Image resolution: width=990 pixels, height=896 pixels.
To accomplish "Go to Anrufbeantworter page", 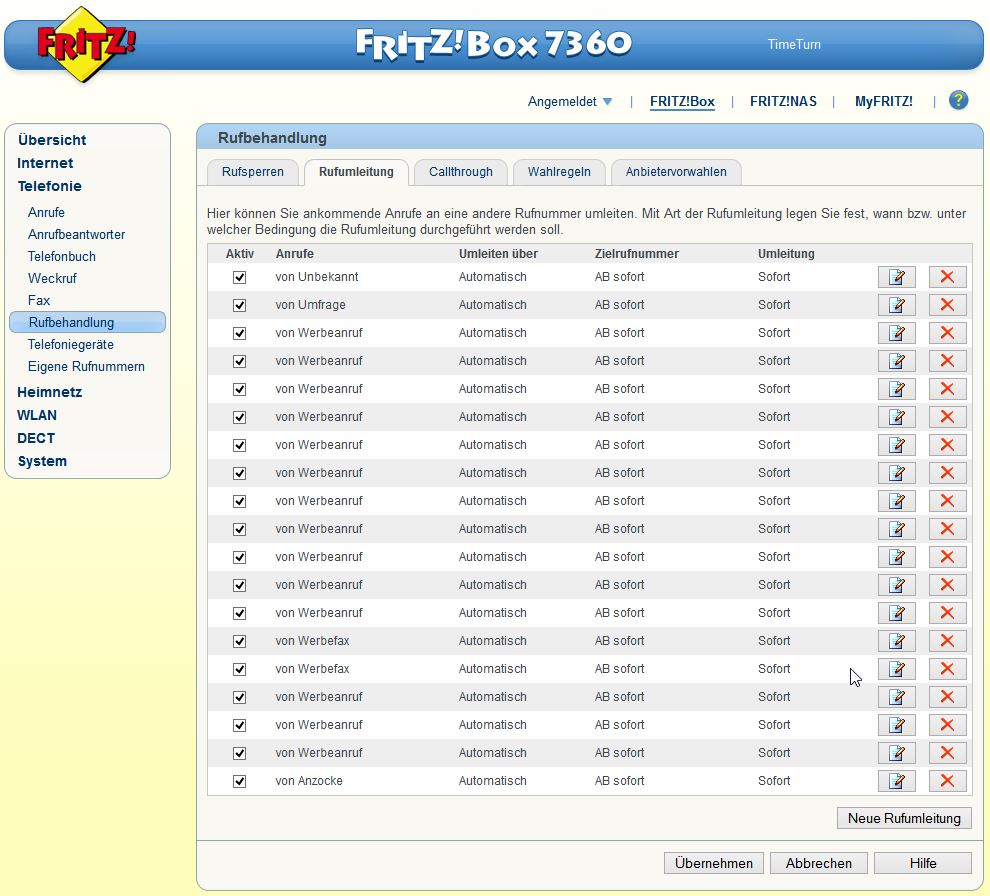I will 76,234.
